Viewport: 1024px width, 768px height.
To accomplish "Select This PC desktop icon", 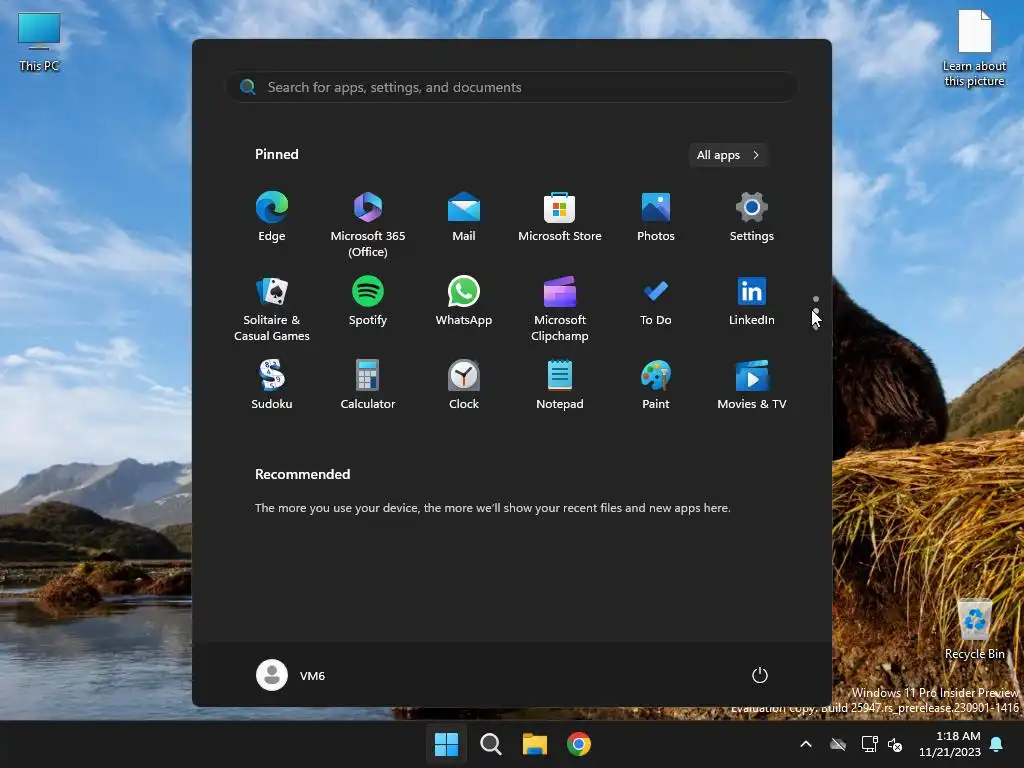I will tap(39, 42).
